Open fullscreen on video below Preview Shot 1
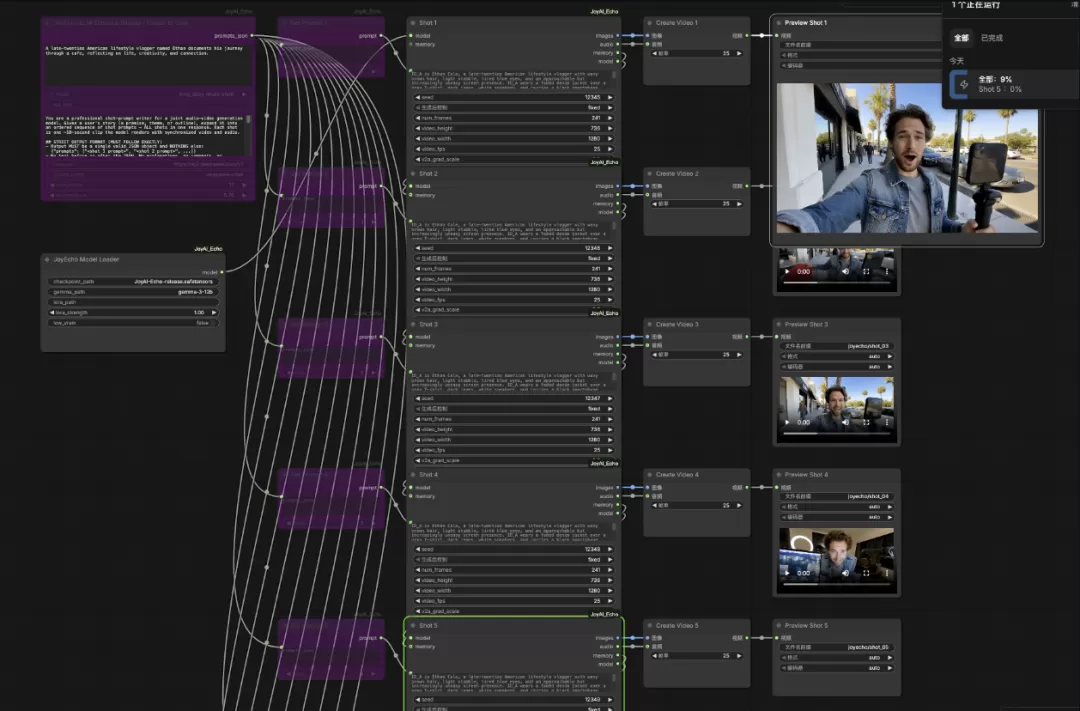This screenshot has height=711, width=1080. (866, 271)
